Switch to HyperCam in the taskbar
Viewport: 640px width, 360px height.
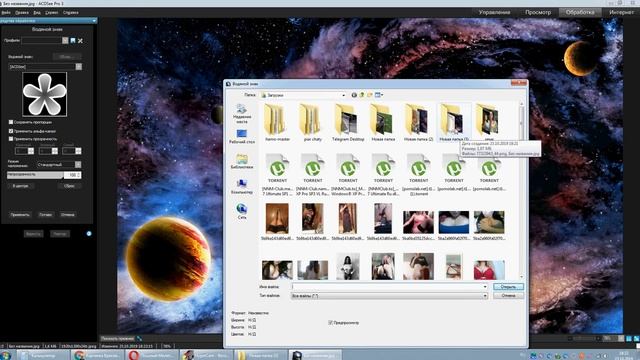click(206, 355)
